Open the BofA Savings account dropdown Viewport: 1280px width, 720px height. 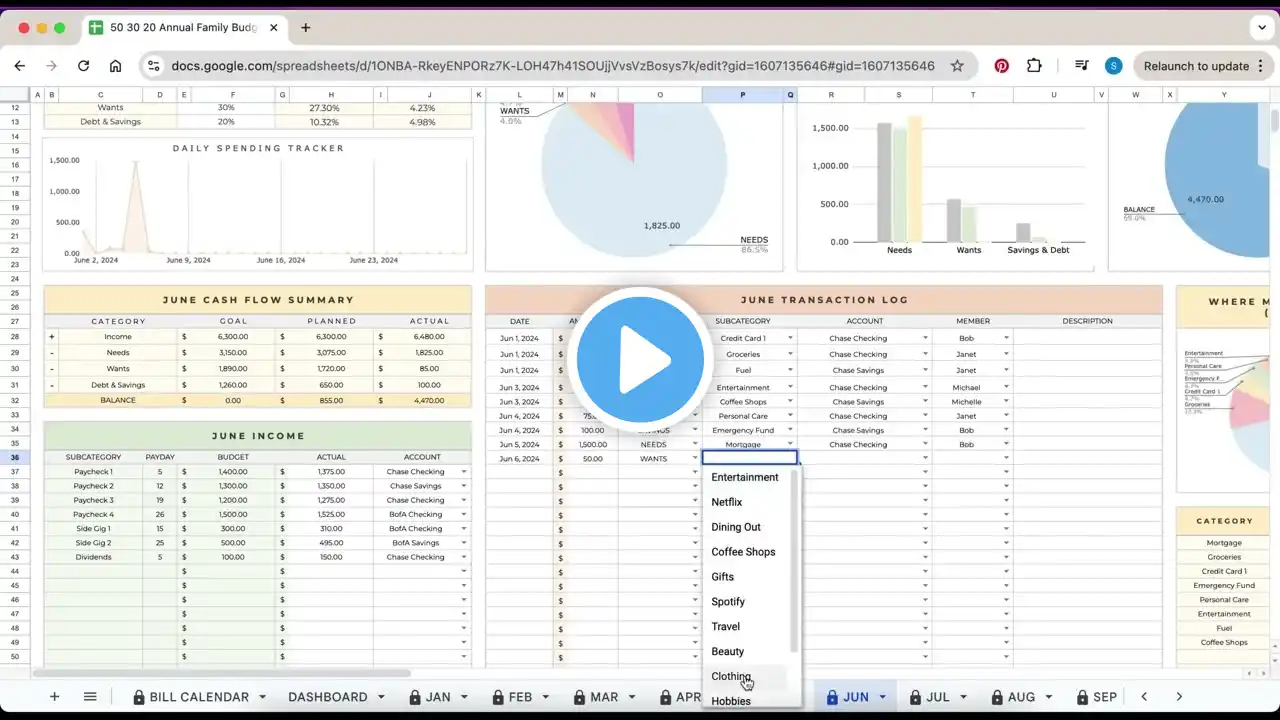click(x=464, y=543)
